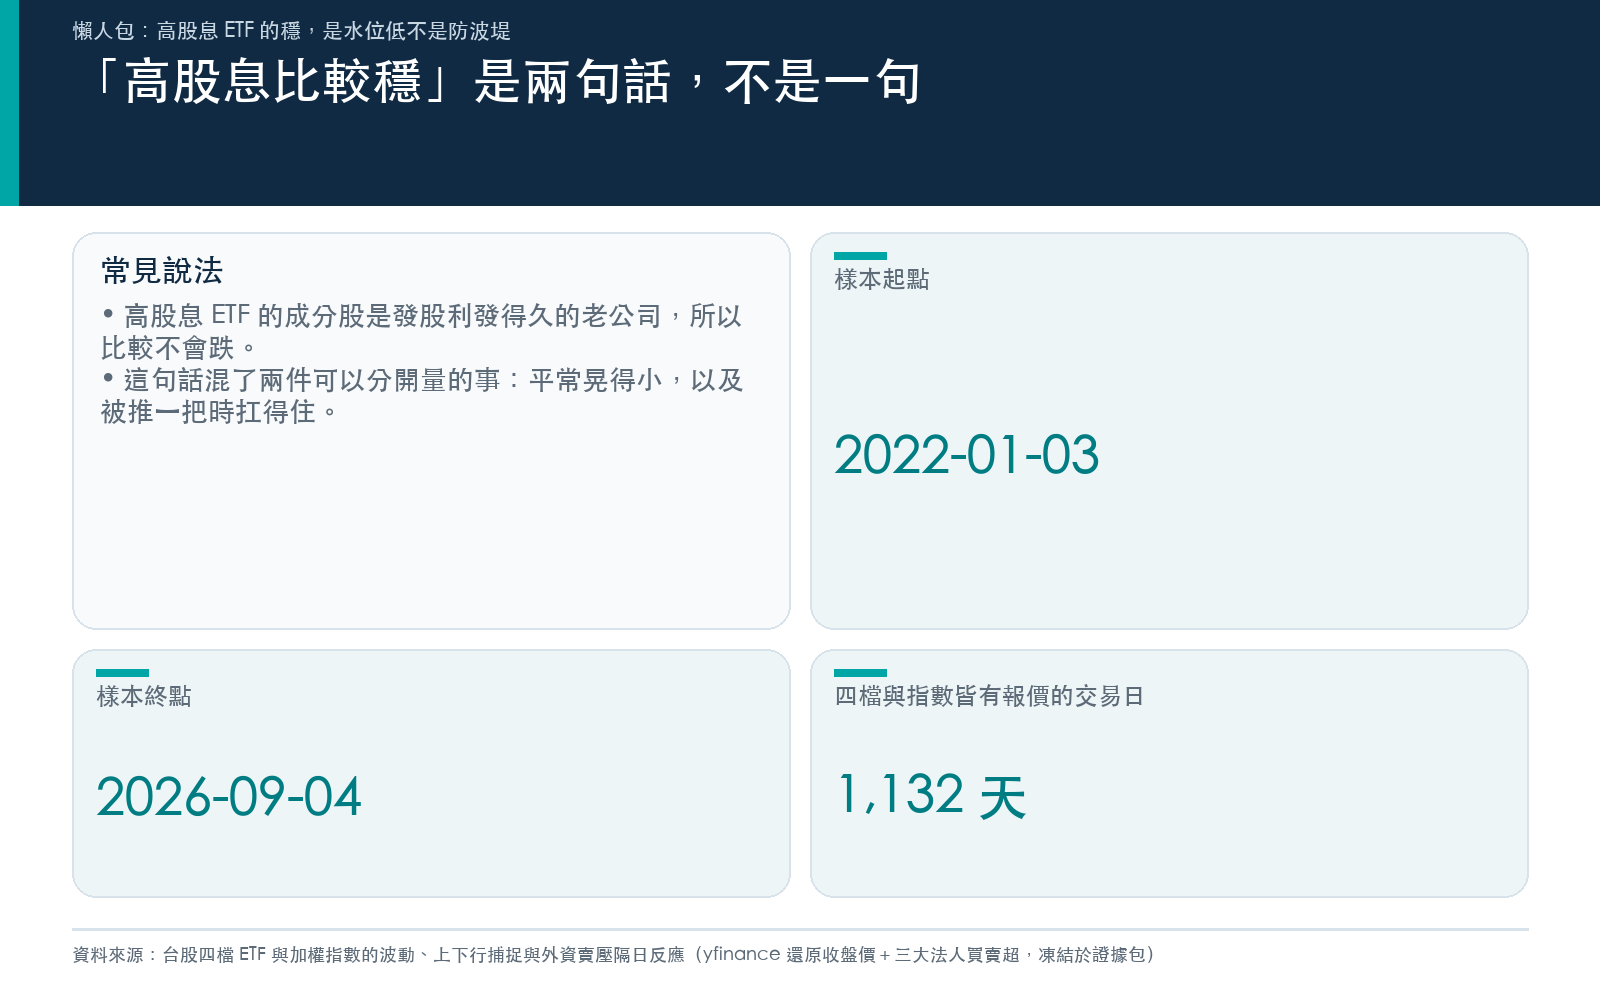Select the subtitle 懶人包：高股息 ETF 的穩

pyautogui.click(x=291, y=31)
